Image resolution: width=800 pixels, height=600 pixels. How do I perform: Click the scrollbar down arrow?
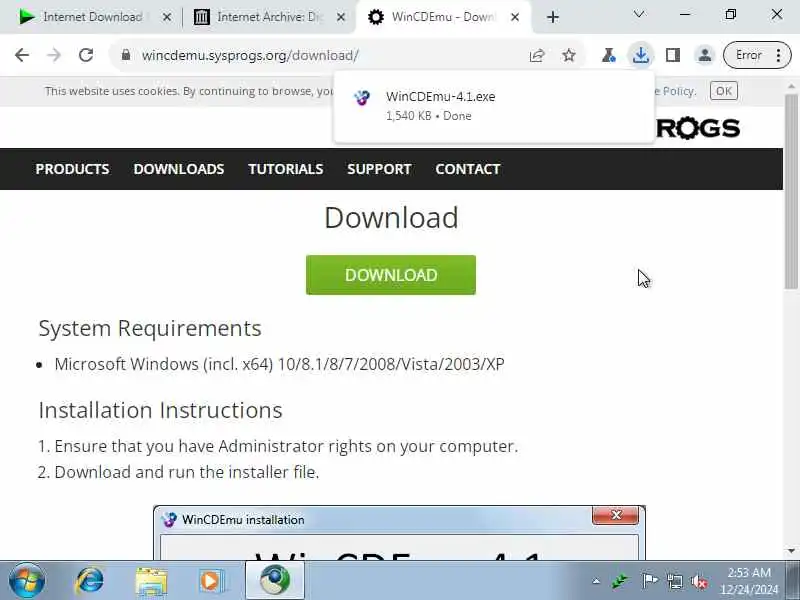point(791,551)
